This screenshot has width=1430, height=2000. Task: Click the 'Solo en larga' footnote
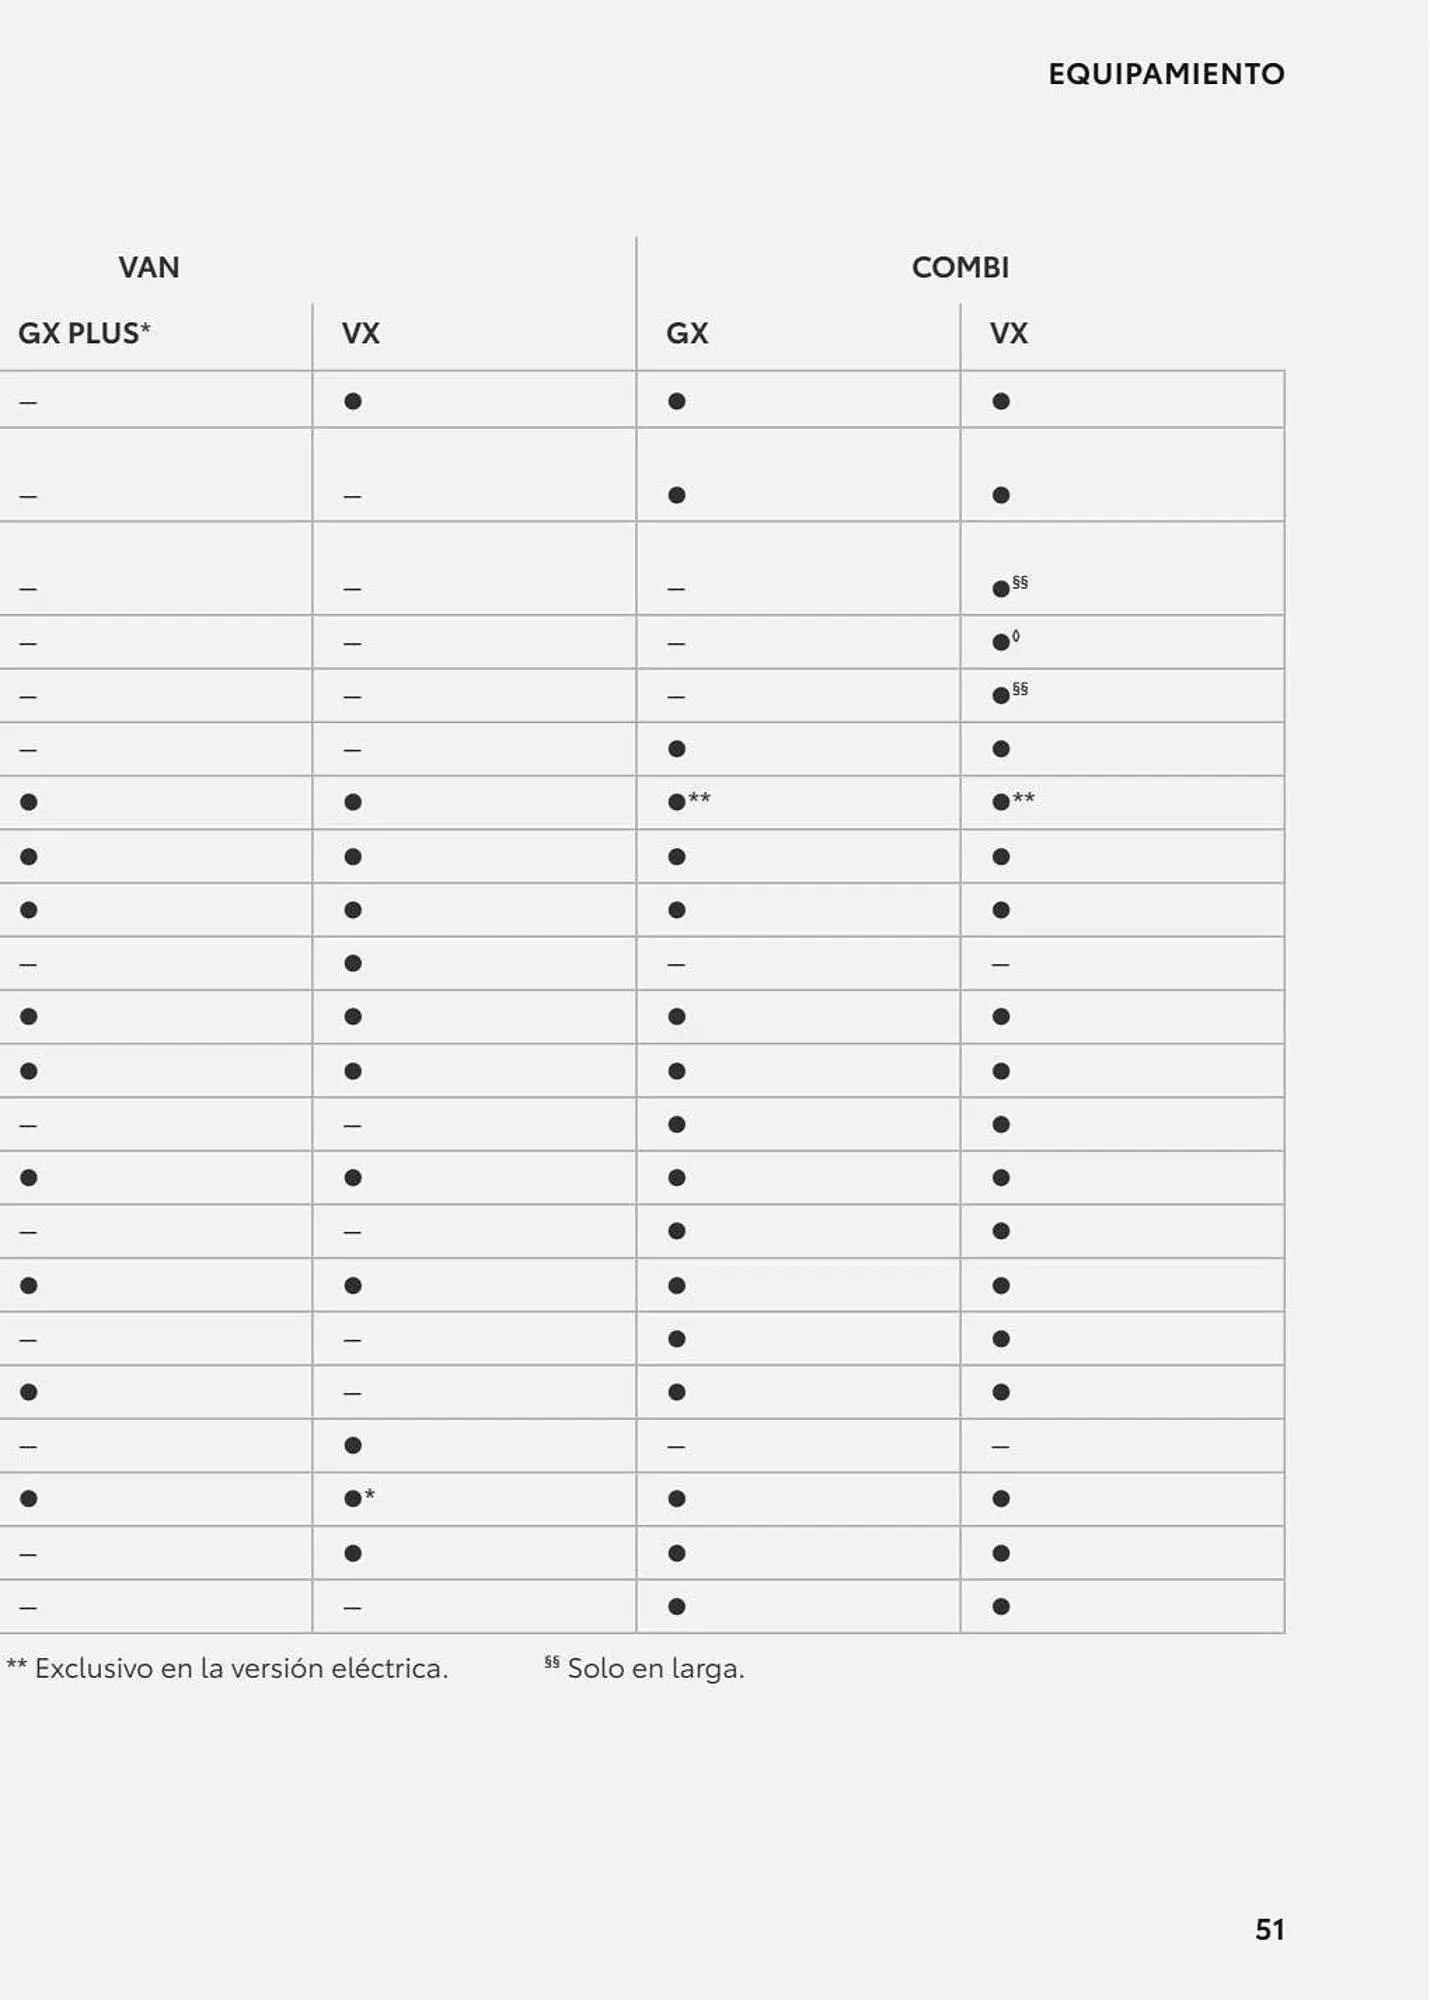pyautogui.click(x=645, y=1669)
